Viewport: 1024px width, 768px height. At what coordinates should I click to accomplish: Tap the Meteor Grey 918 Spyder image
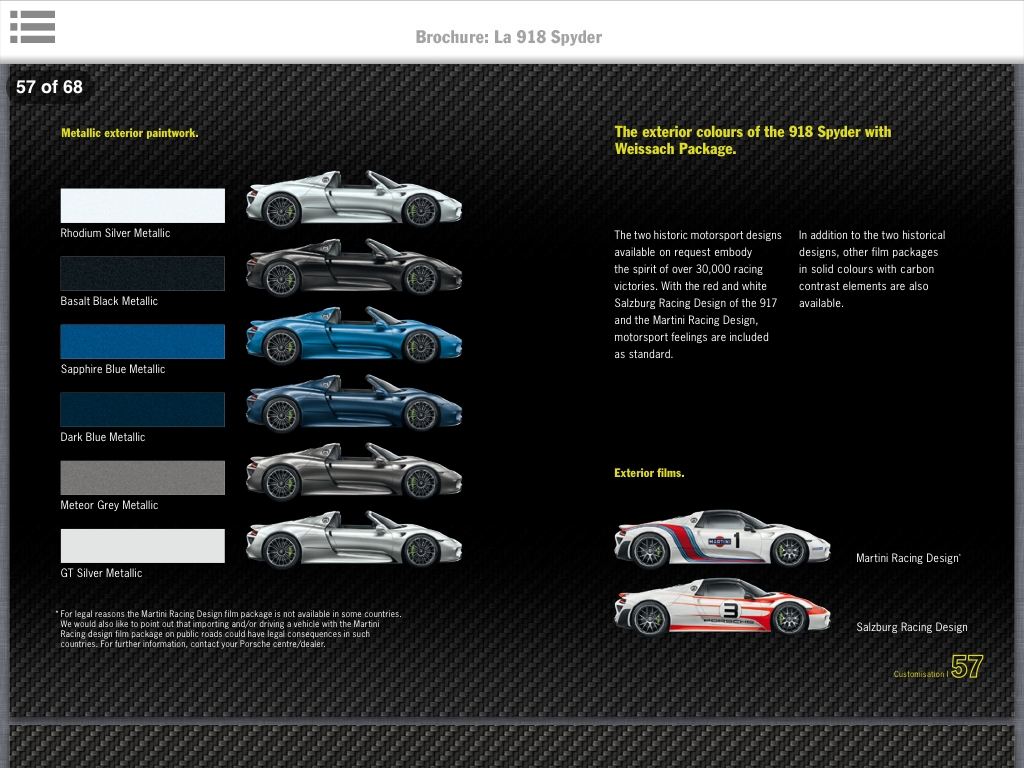[x=354, y=471]
